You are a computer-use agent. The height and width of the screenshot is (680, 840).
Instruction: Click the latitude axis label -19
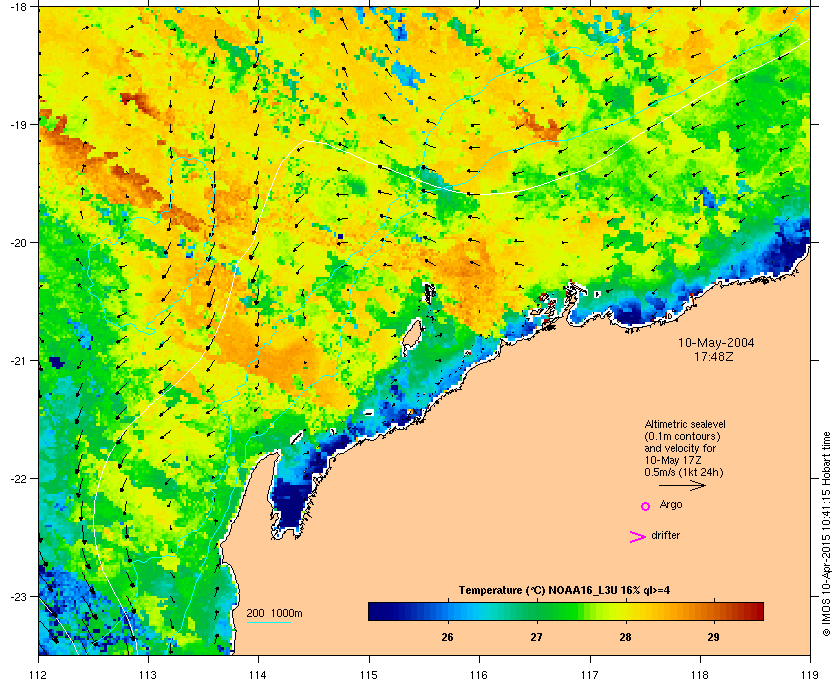pos(18,125)
